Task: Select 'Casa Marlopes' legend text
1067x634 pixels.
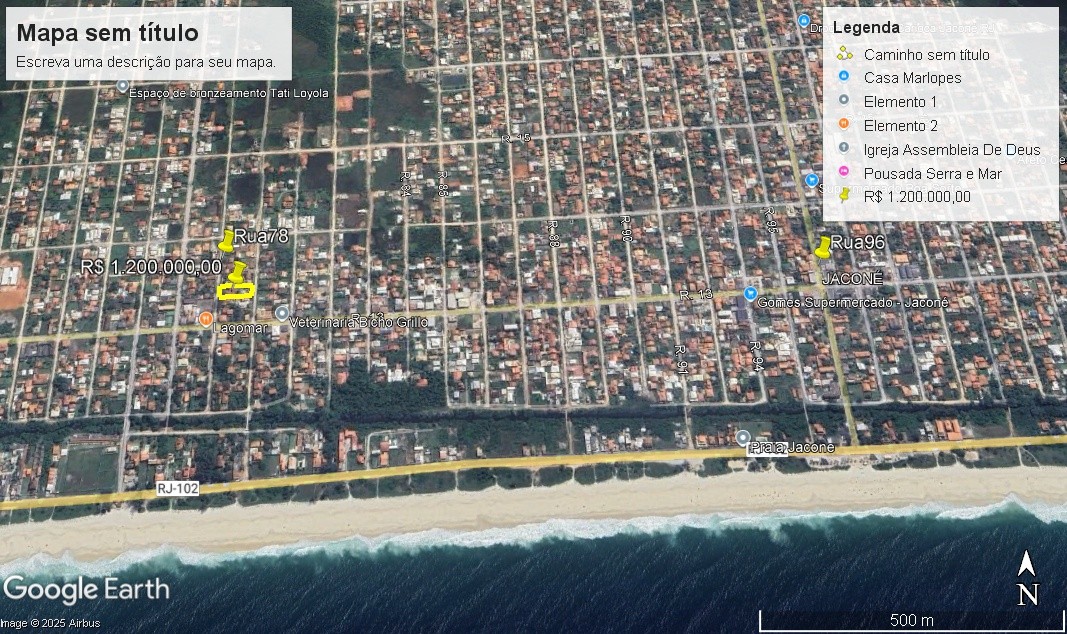Action: pyautogui.click(x=913, y=78)
